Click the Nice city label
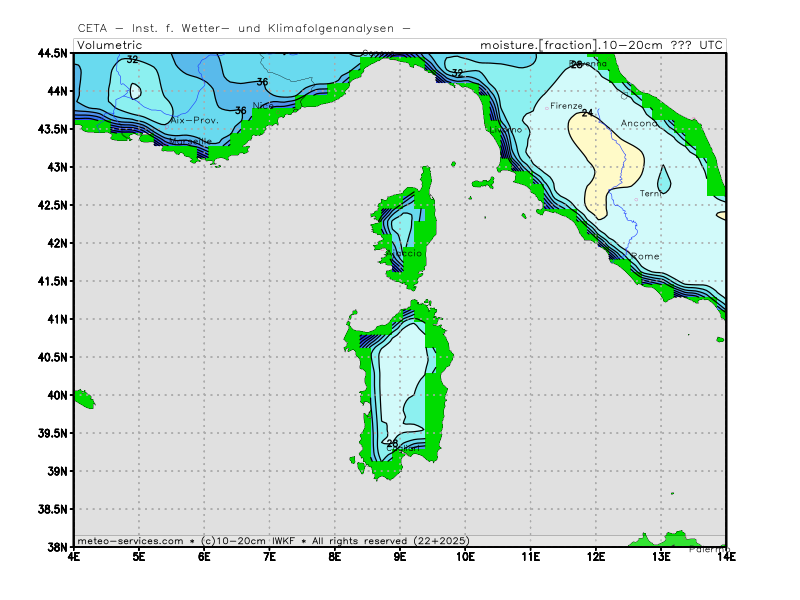This screenshot has height=600, width=800. point(263,105)
